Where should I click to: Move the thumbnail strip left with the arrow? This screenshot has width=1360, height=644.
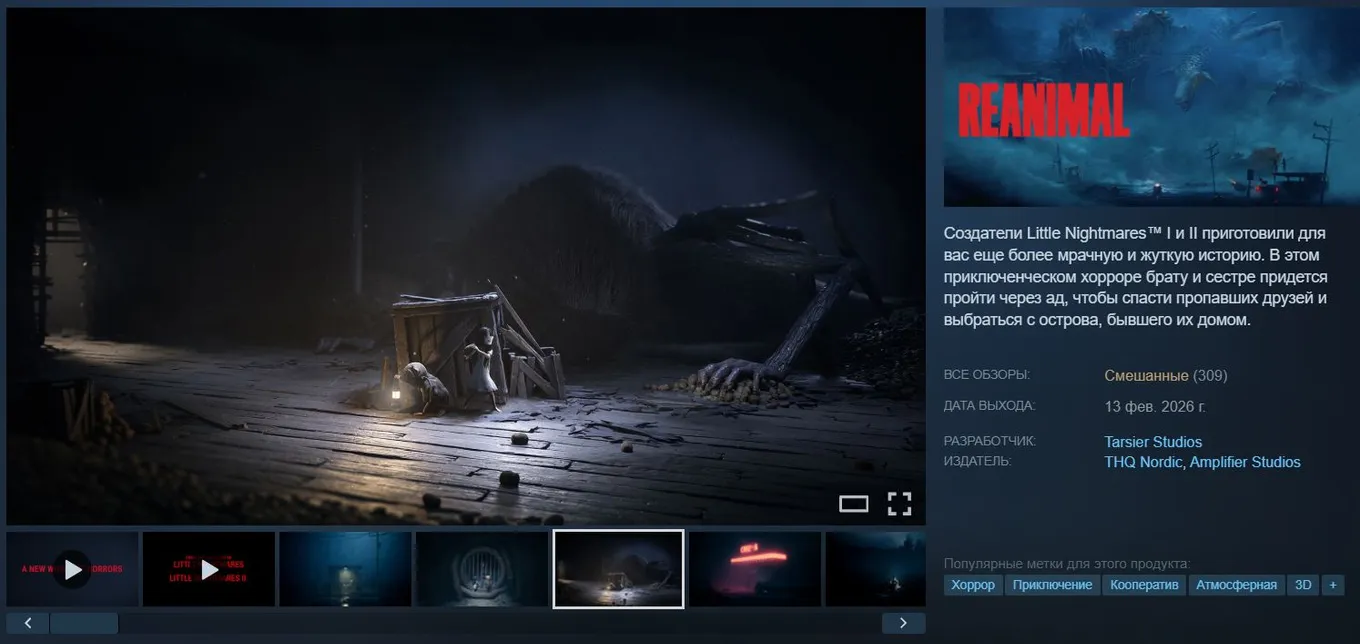point(28,623)
